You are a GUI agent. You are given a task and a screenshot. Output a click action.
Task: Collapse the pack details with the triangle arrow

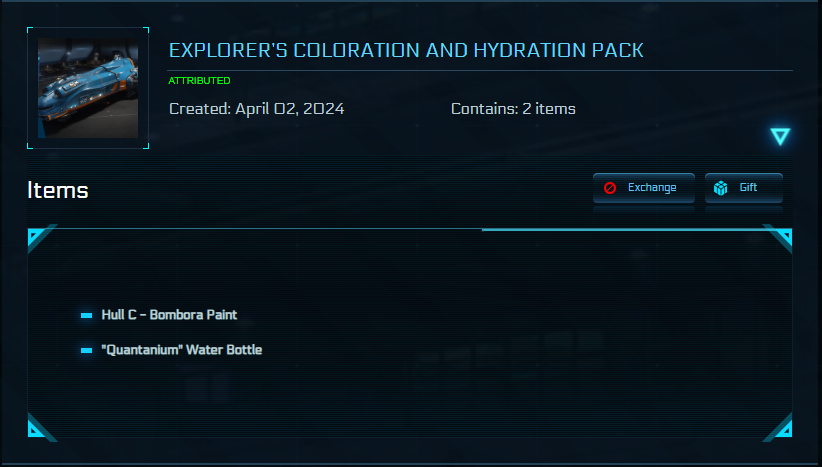[x=780, y=137]
